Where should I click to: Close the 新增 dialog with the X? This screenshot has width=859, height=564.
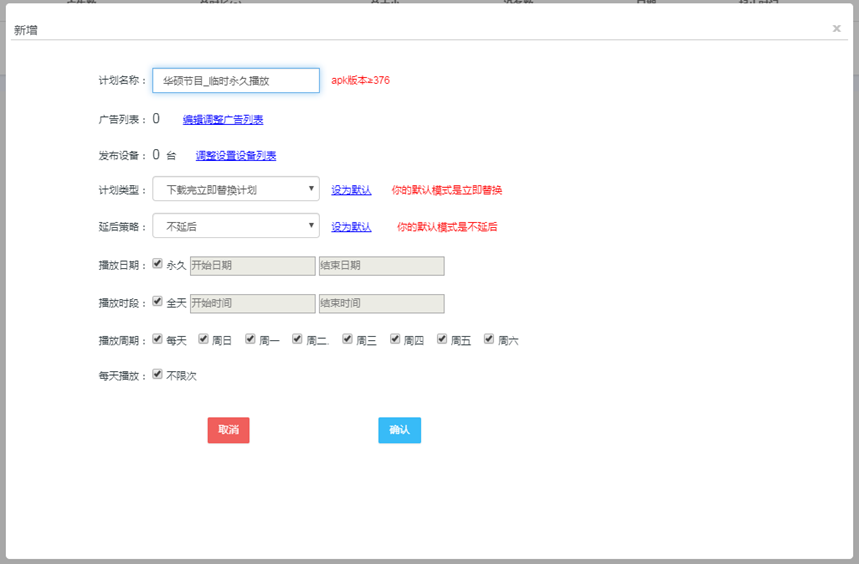pyautogui.click(x=836, y=29)
